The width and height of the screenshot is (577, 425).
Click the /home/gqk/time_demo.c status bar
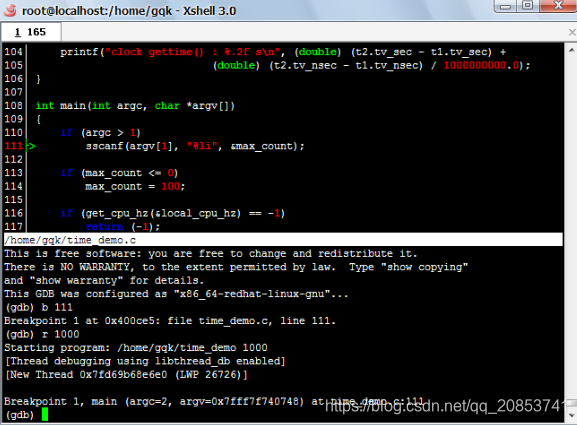coord(283,240)
